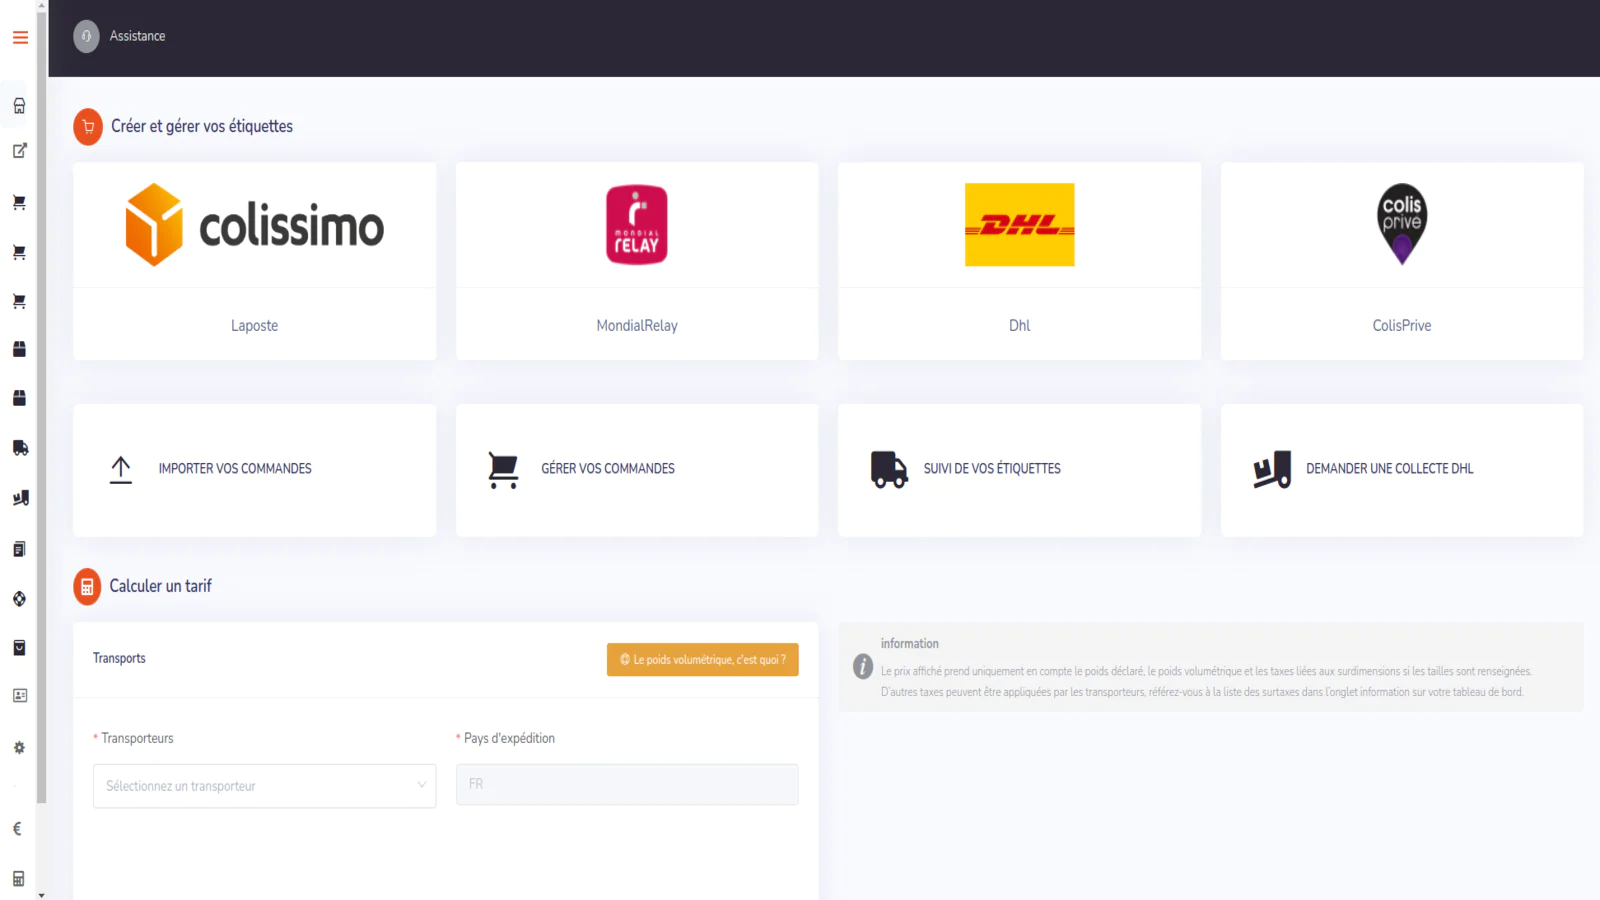1600x900 pixels.
Task: Click the ID card icon in the sidebar
Action: tap(19, 696)
